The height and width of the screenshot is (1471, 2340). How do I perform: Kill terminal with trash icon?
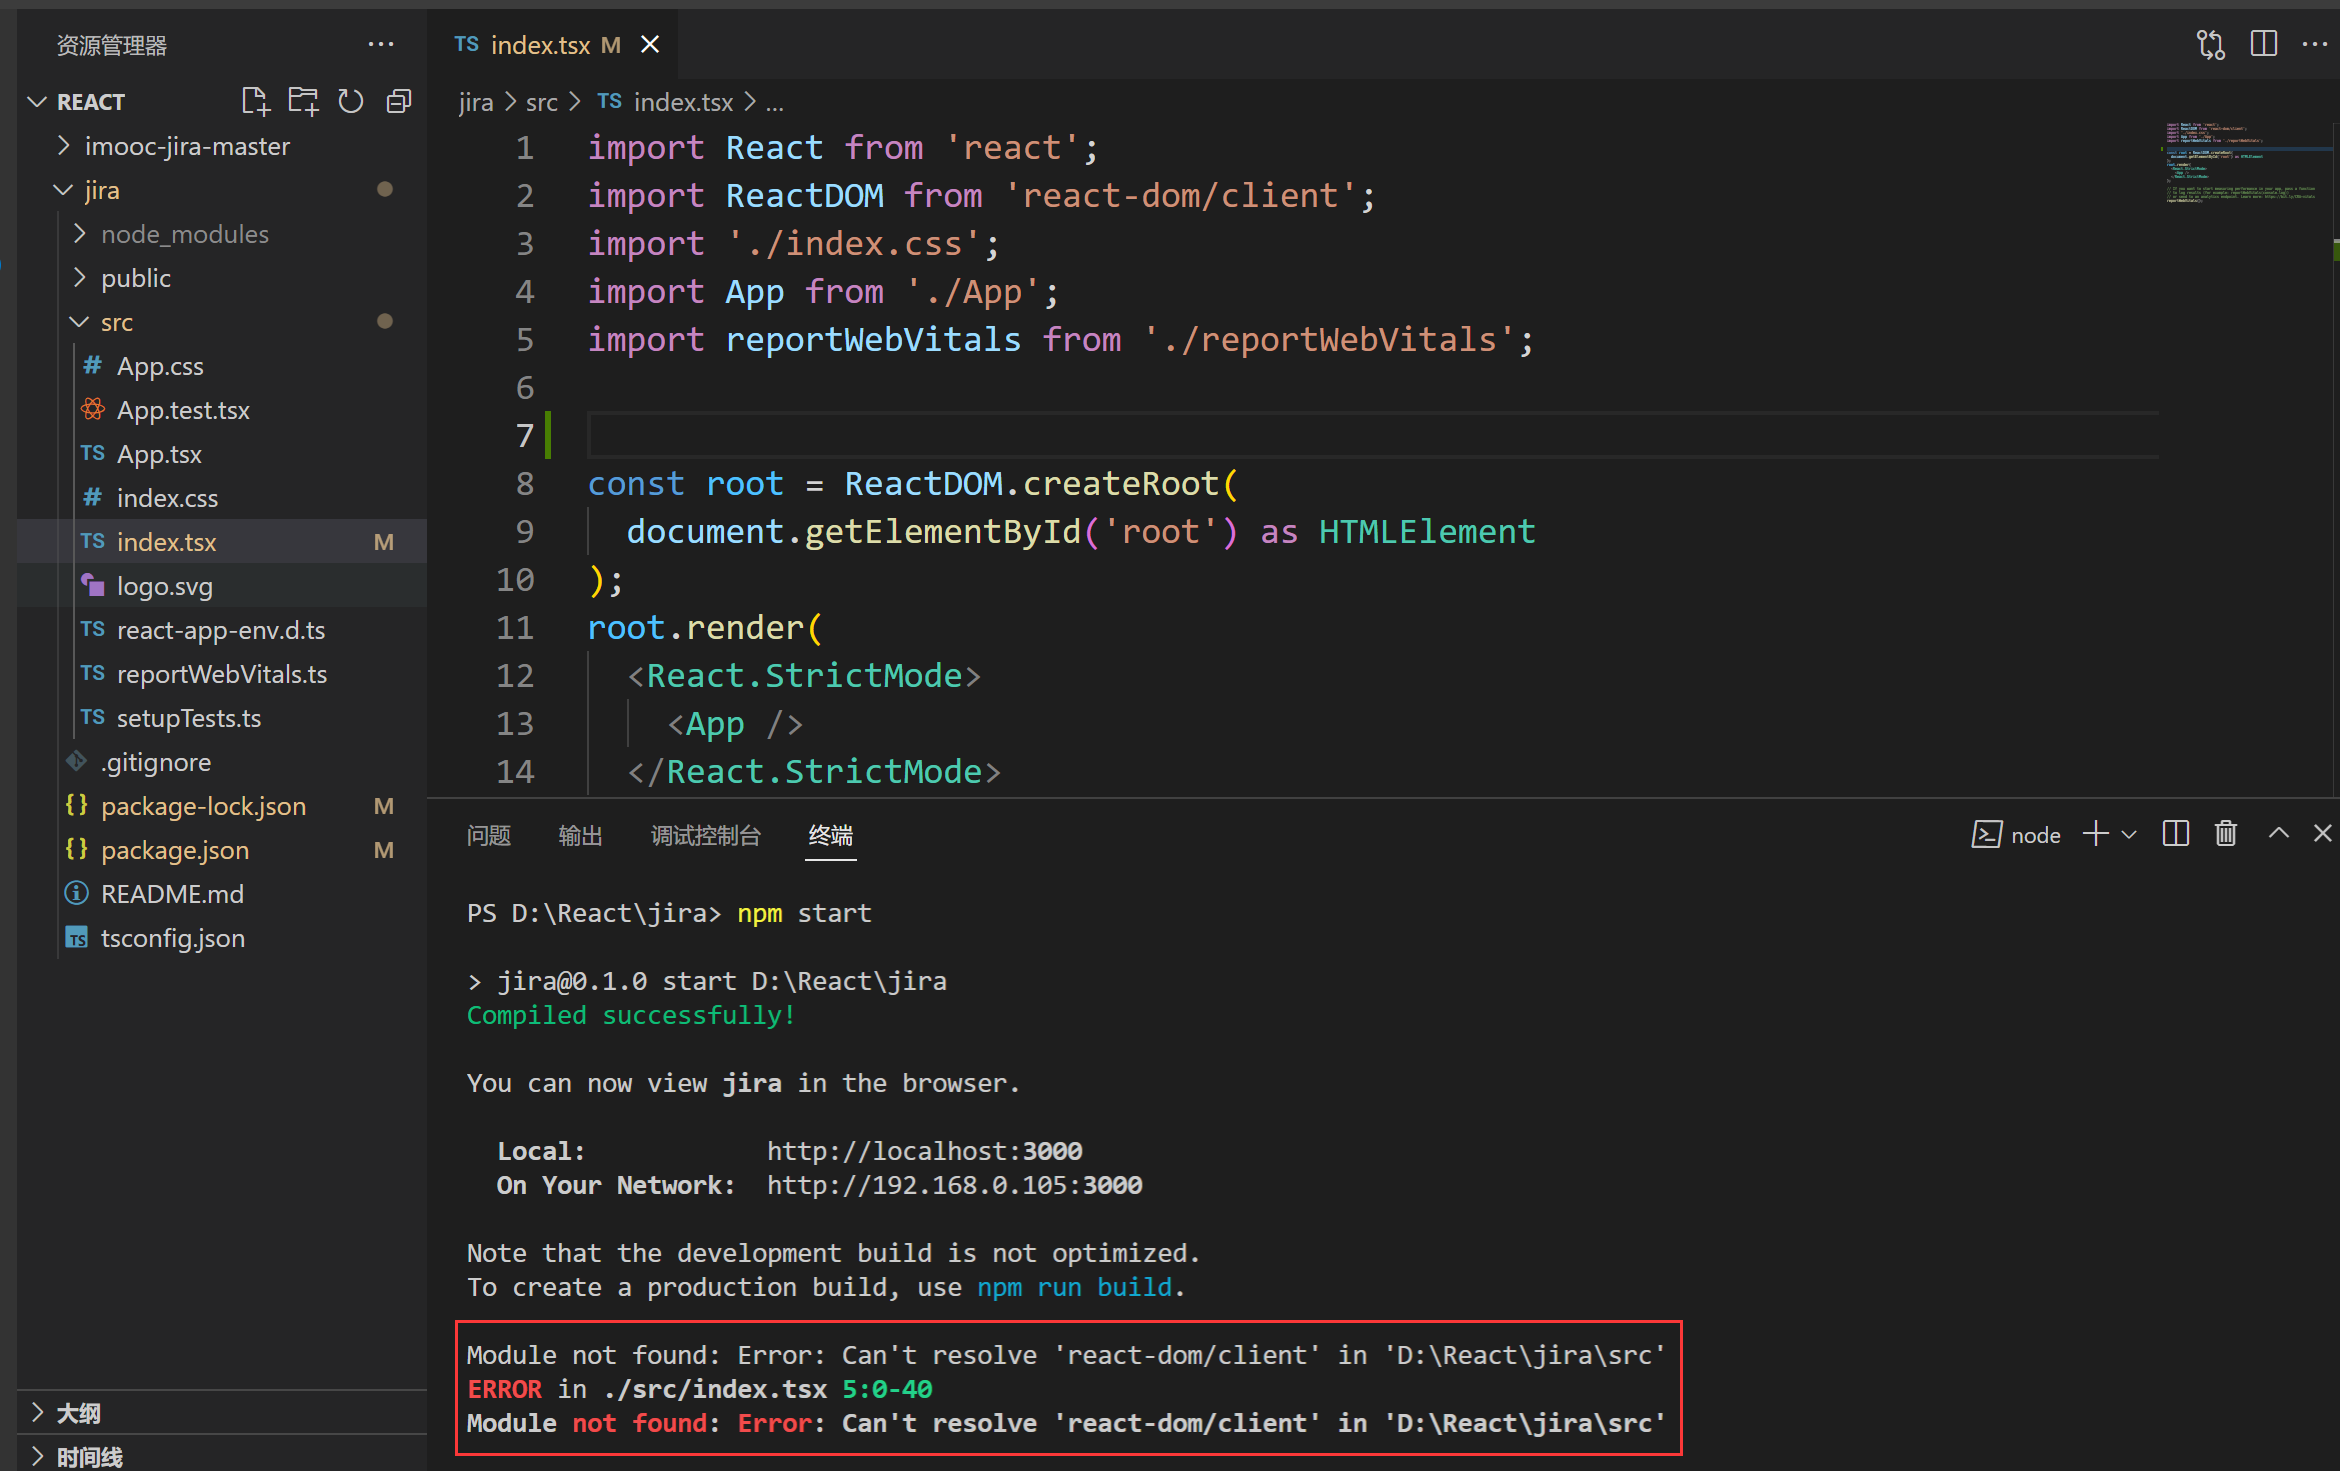pyautogui.click(x=2226, y=834)
